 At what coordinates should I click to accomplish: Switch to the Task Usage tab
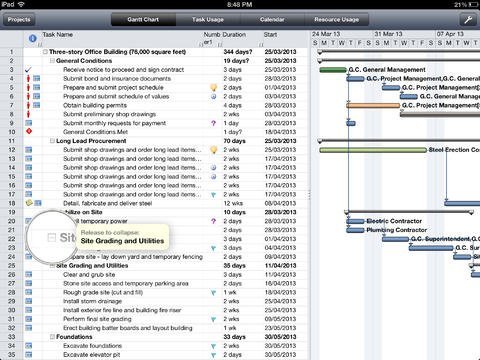click(x=208, y=20)
